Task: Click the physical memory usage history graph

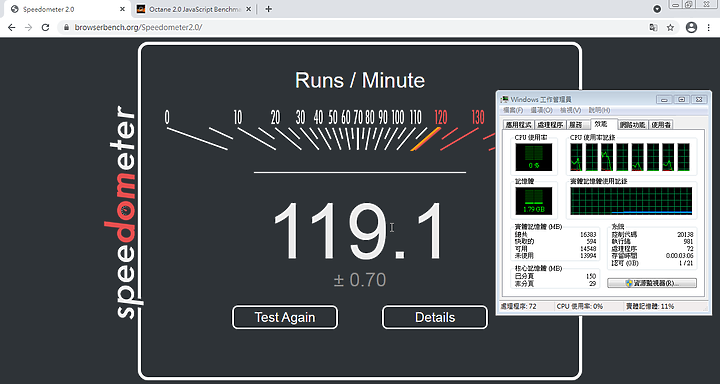Action: pos(631,201)
